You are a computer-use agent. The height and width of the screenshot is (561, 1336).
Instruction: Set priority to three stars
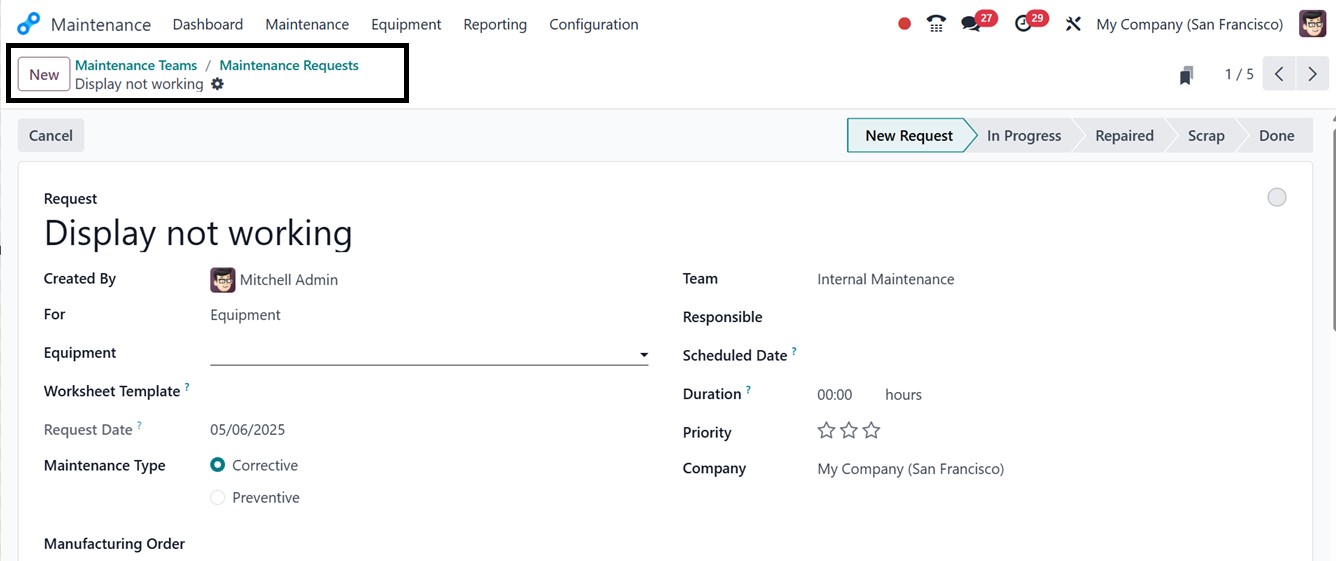tap(872, 431)
